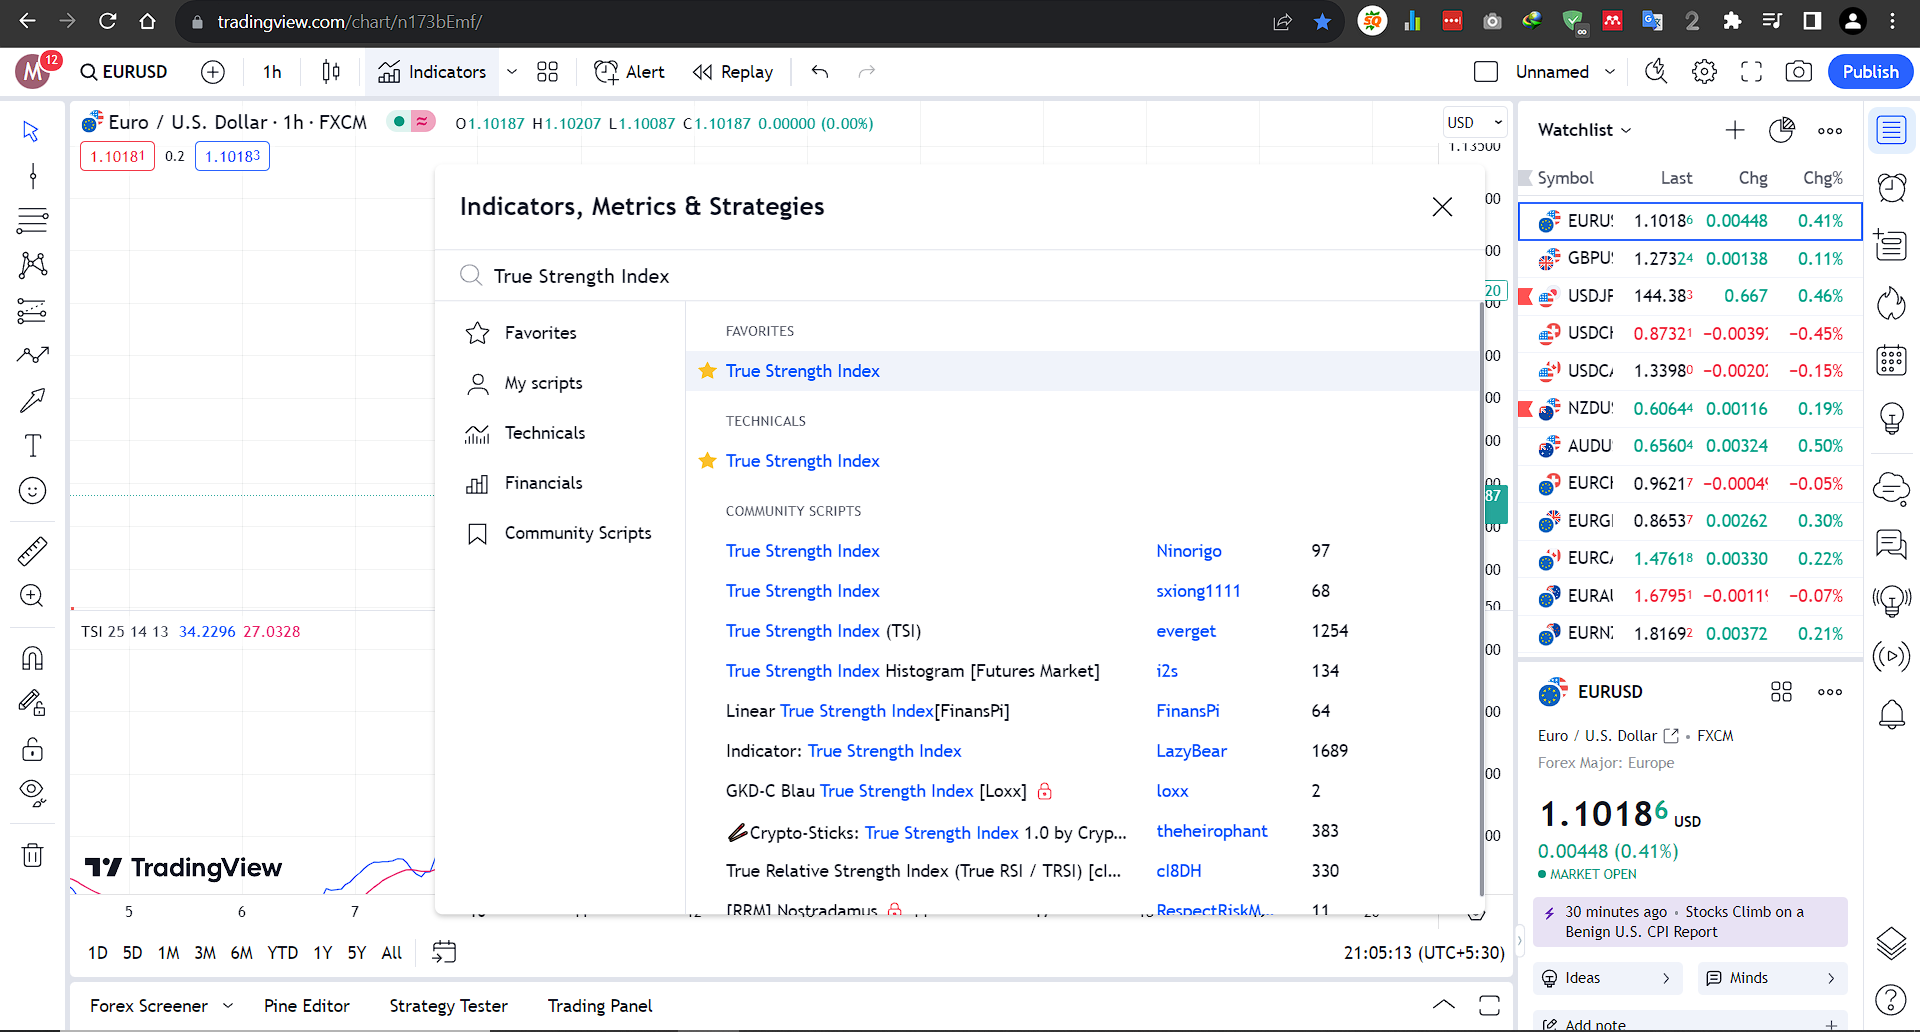The image size is (1920, 1032).
Task: Click the indicator search input field
Action: coord(960,276)
